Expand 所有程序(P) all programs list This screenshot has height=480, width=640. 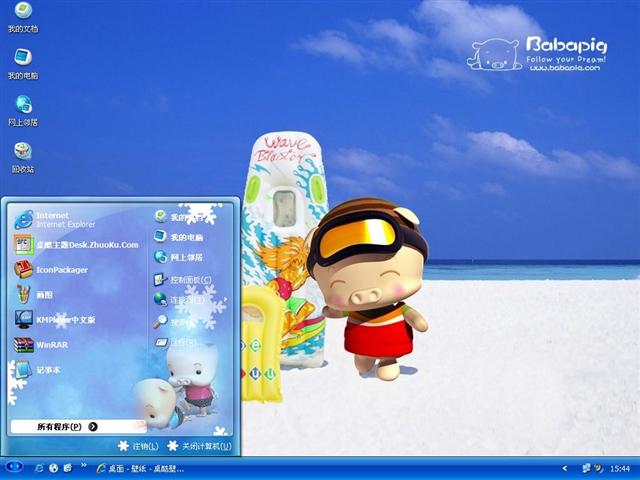[79, 427]
